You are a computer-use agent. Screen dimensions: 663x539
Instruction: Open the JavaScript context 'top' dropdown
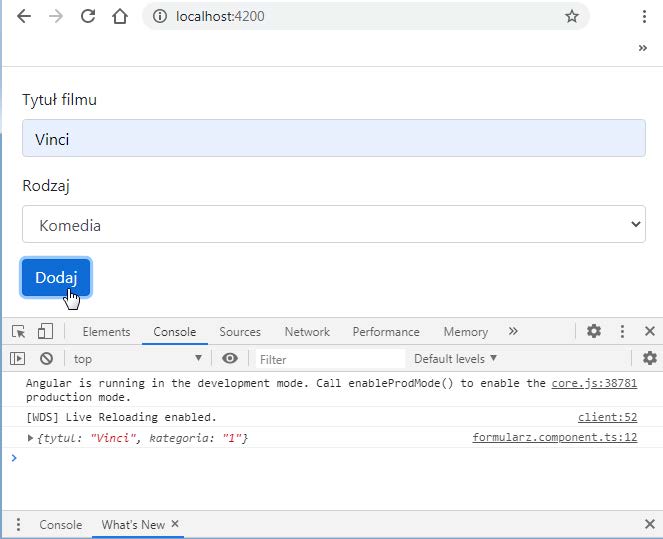[138, 359]
